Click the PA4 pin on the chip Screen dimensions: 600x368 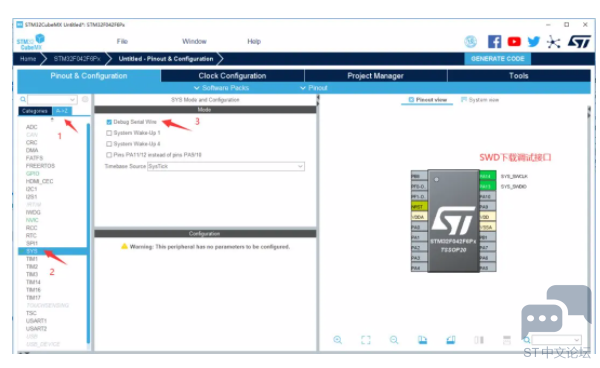click(419, 268)
